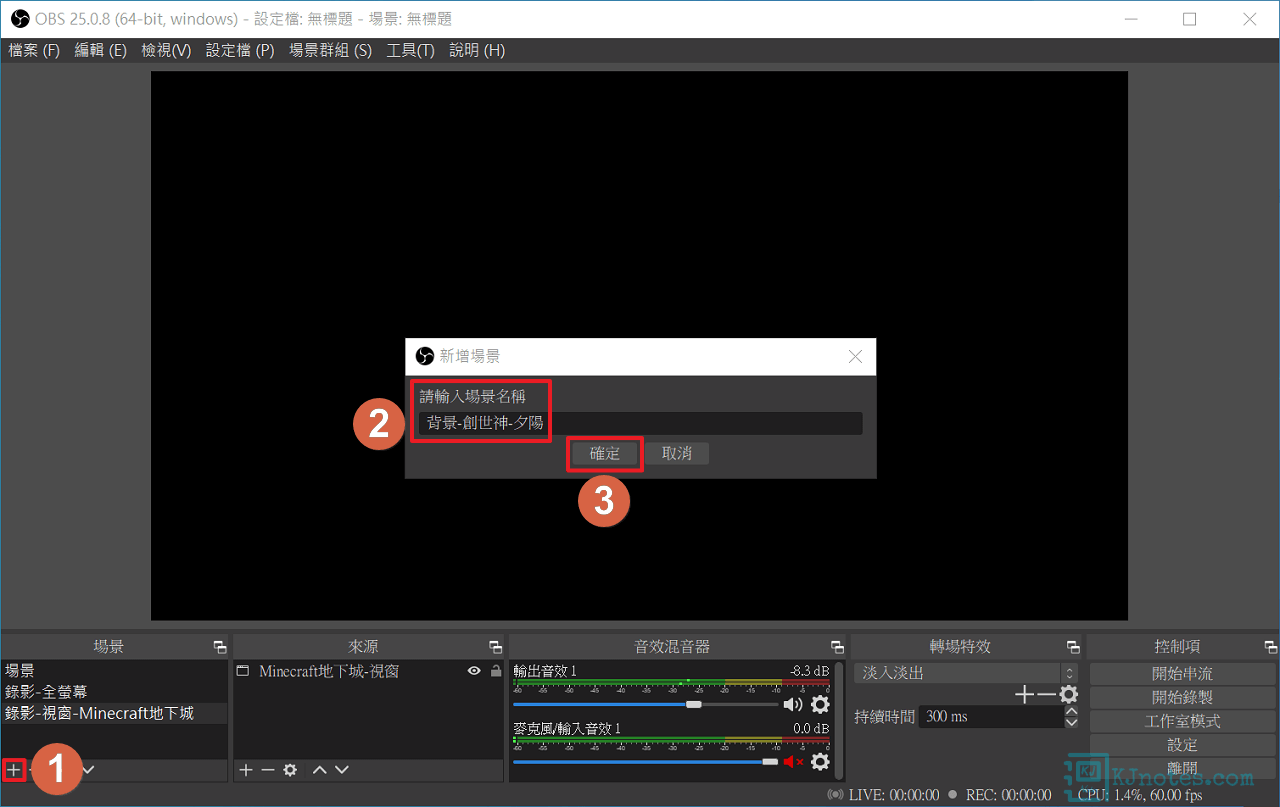Toggle lock on Minecraft地下城-視窗 source
Image resolution: width=1280 pixels, height=807 pixels.
tap(495, 671)
